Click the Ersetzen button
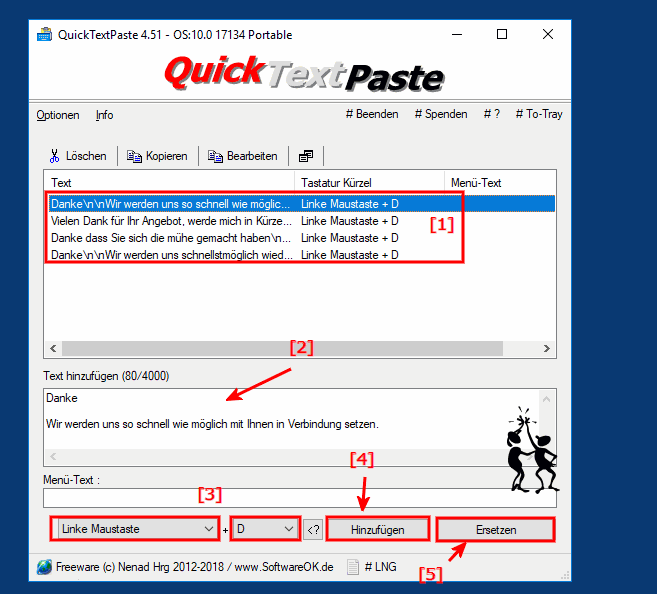Viewport: 657px width, 594px height. pos(496,530)
